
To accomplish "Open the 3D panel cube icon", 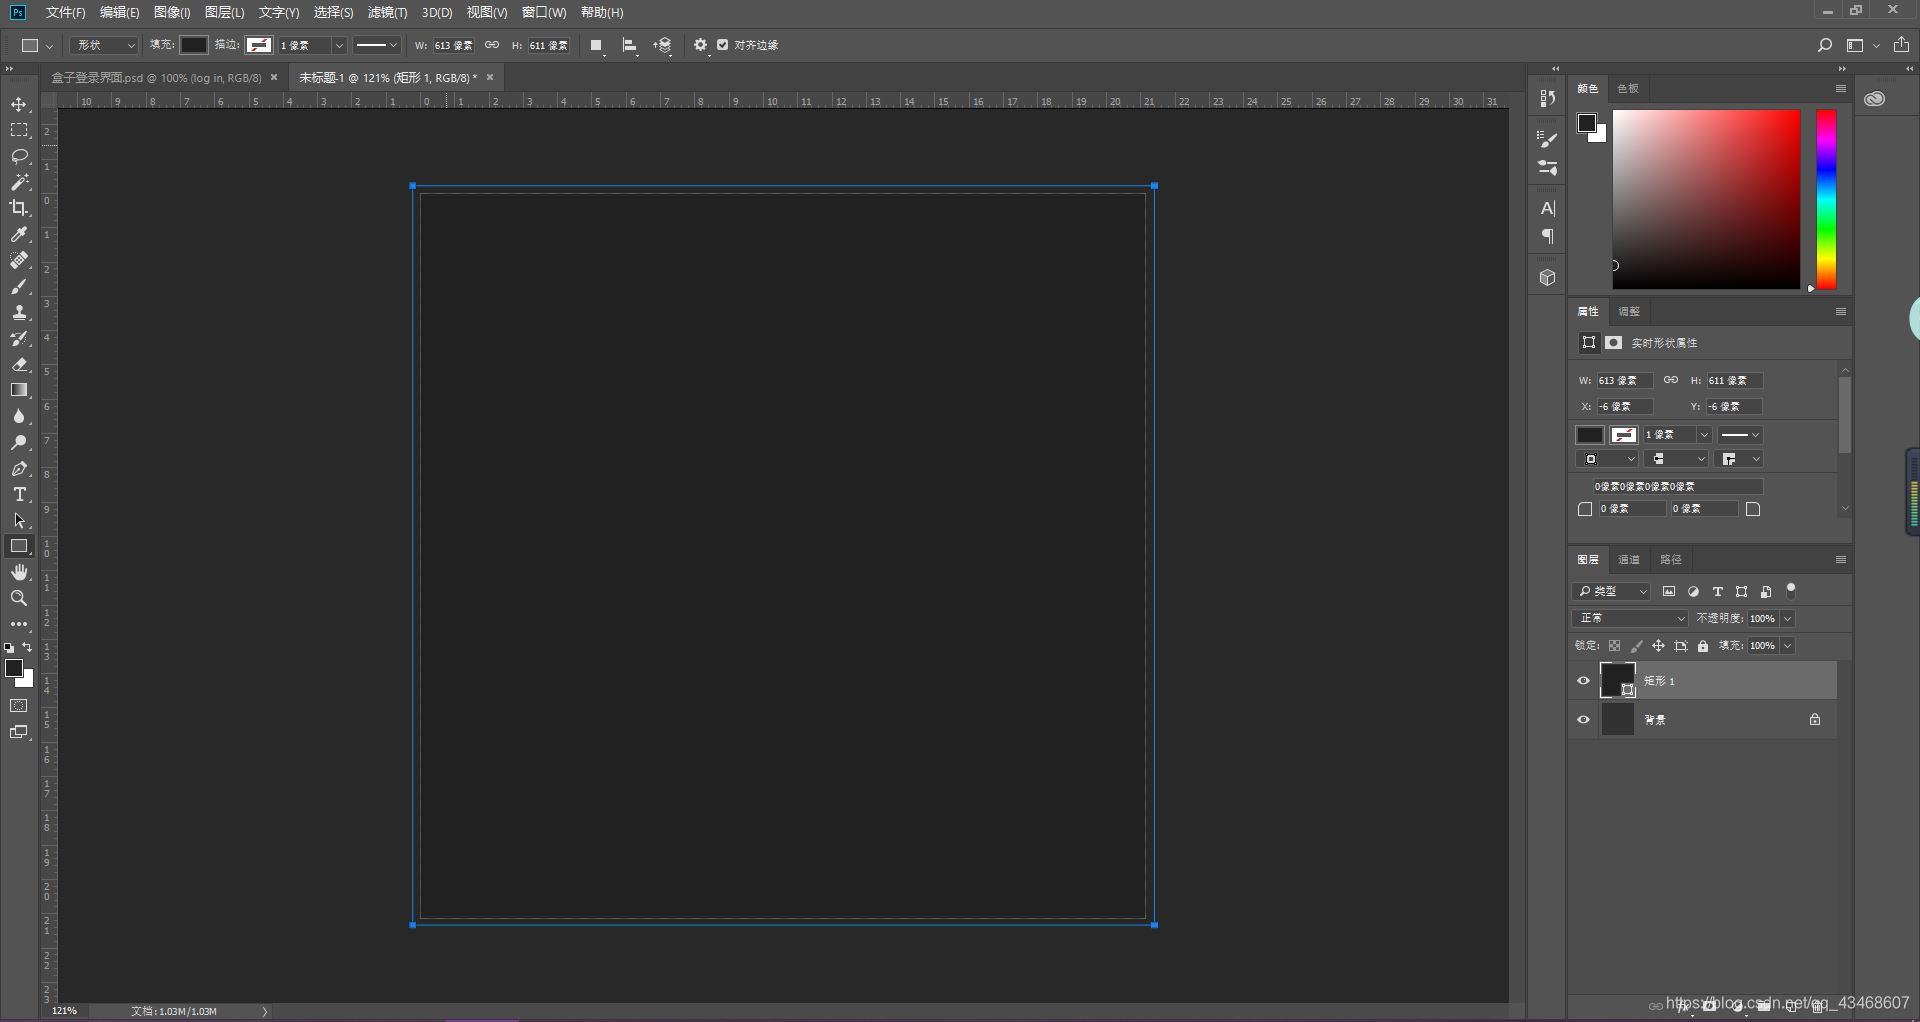I will click(1548, 278).
